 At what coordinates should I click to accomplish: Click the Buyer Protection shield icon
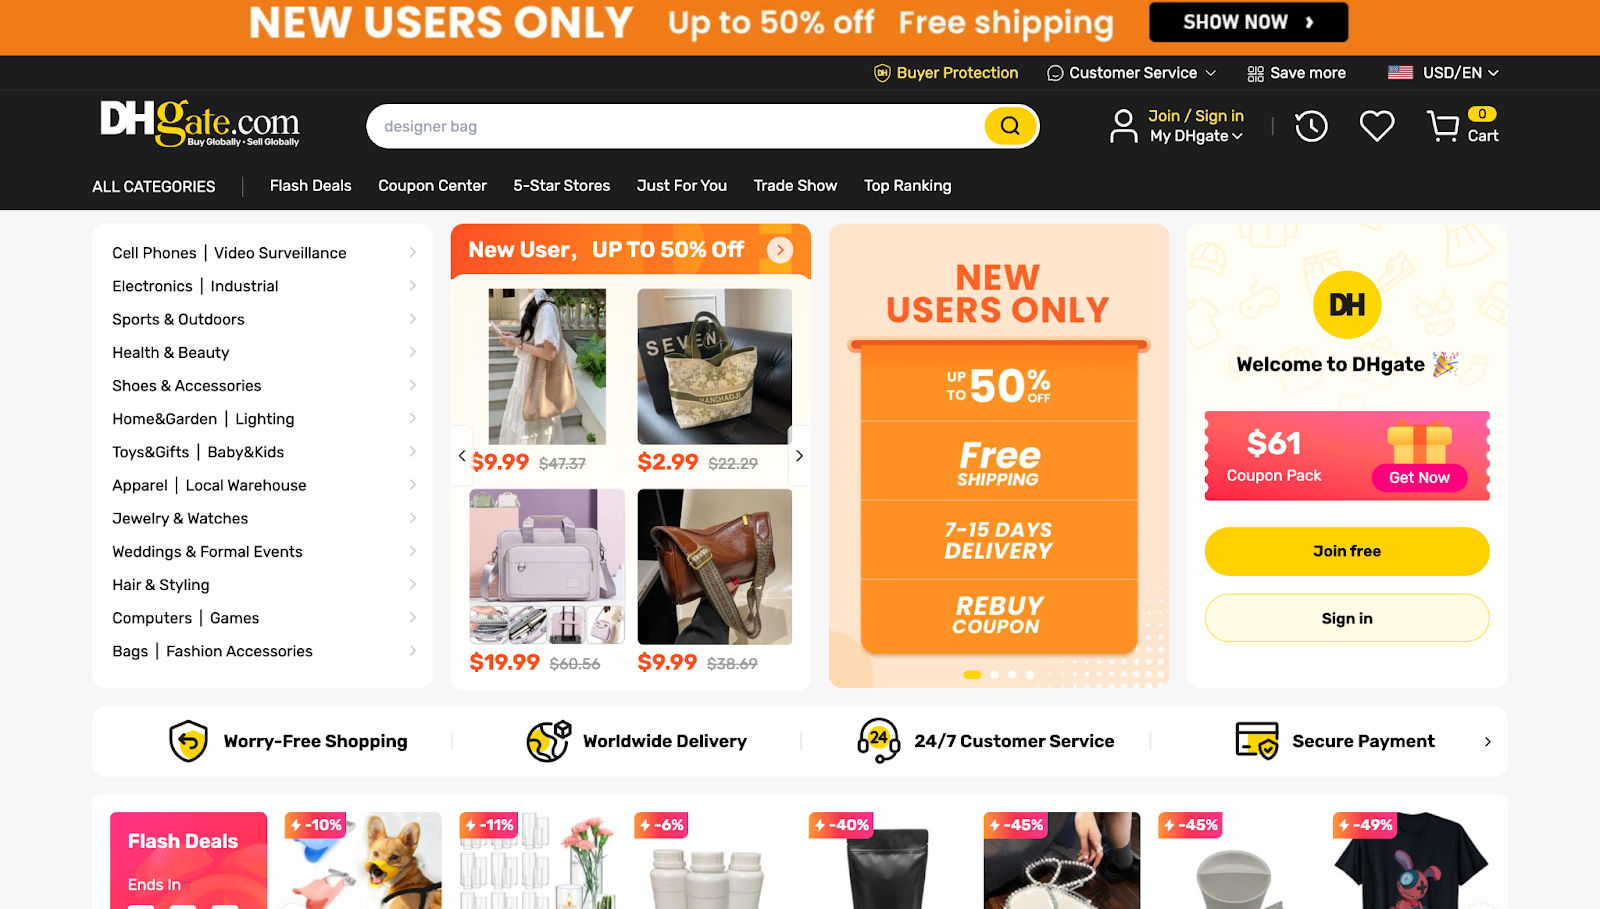click(x=882, y=73)
